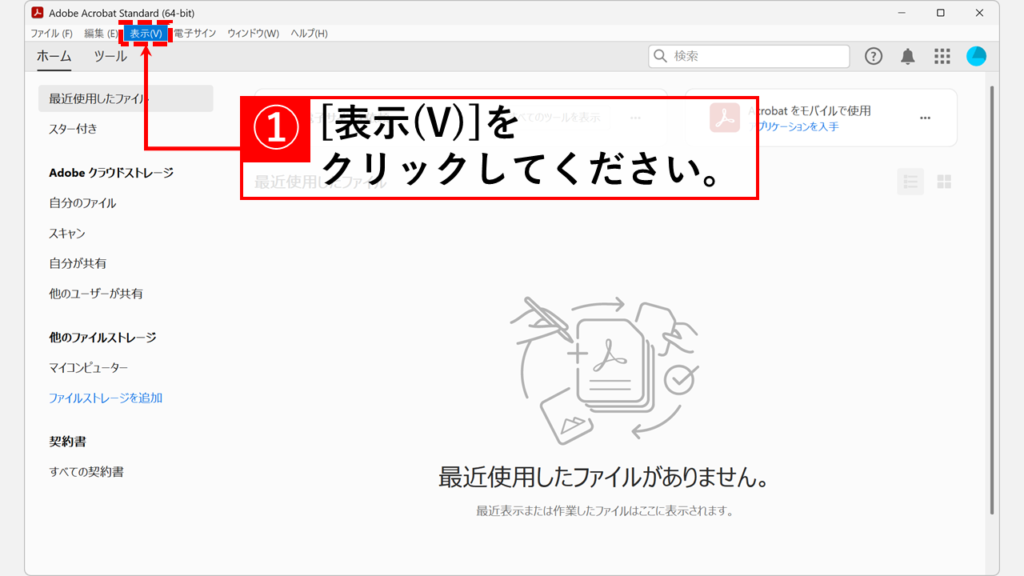Switch to list view
This screenshot has width=1024, height=576.
pos(910,182)
